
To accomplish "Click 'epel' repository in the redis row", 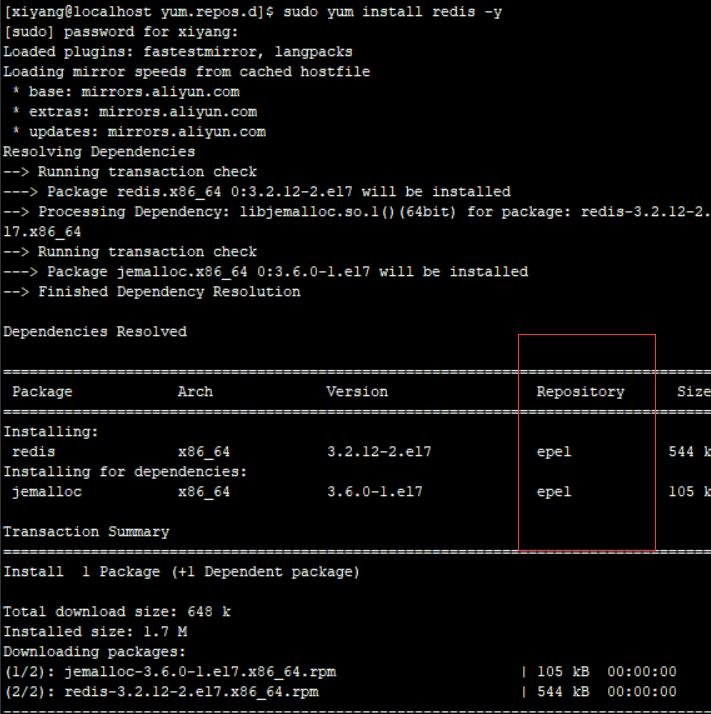I will pyautogui.click(x=554, y=452).
